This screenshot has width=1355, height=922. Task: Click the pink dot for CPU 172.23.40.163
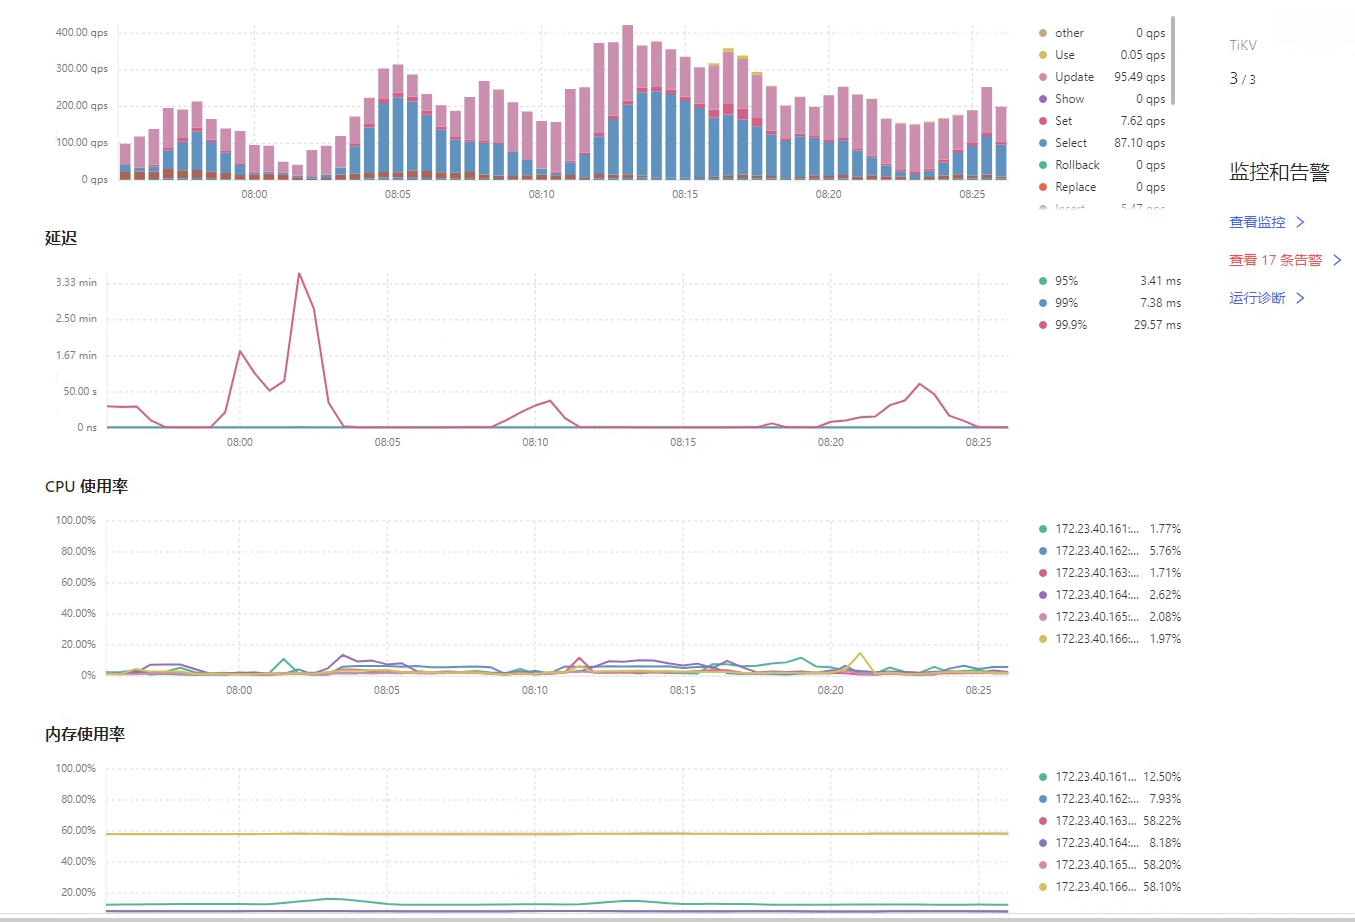click(x=1043, y=573)
